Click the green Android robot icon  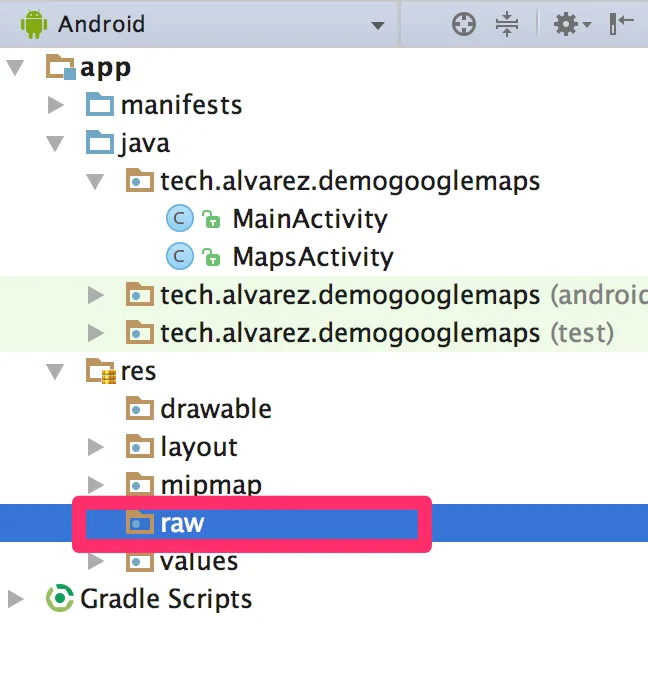coord(33,24)
